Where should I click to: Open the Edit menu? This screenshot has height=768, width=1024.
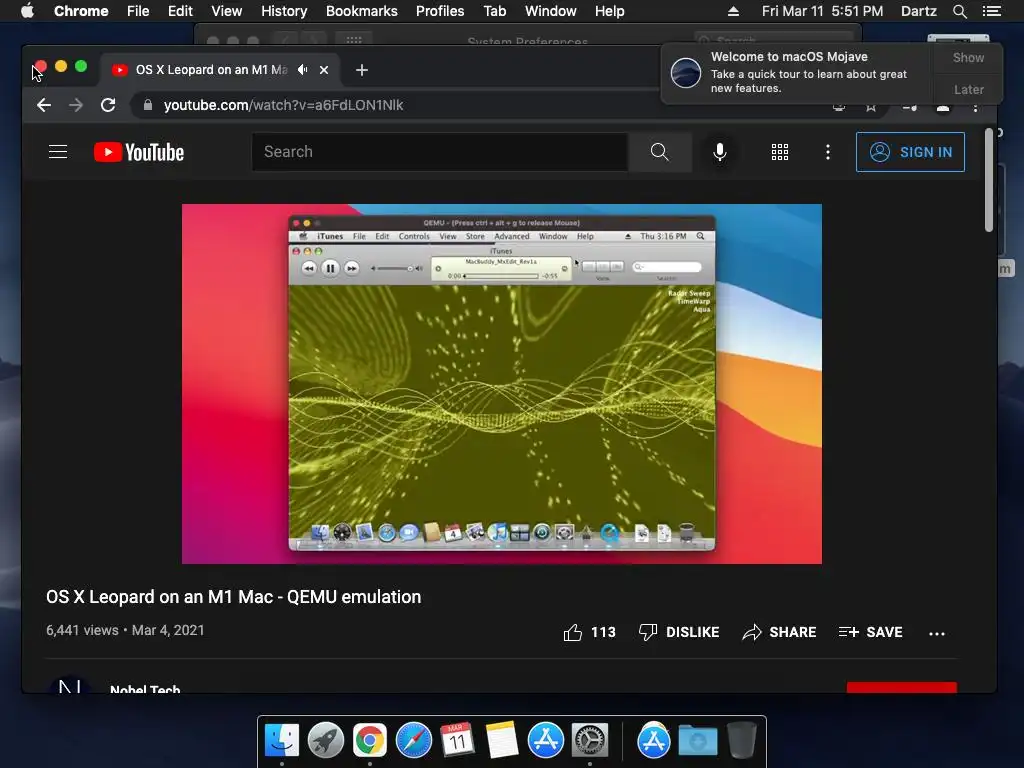(180, 11)
